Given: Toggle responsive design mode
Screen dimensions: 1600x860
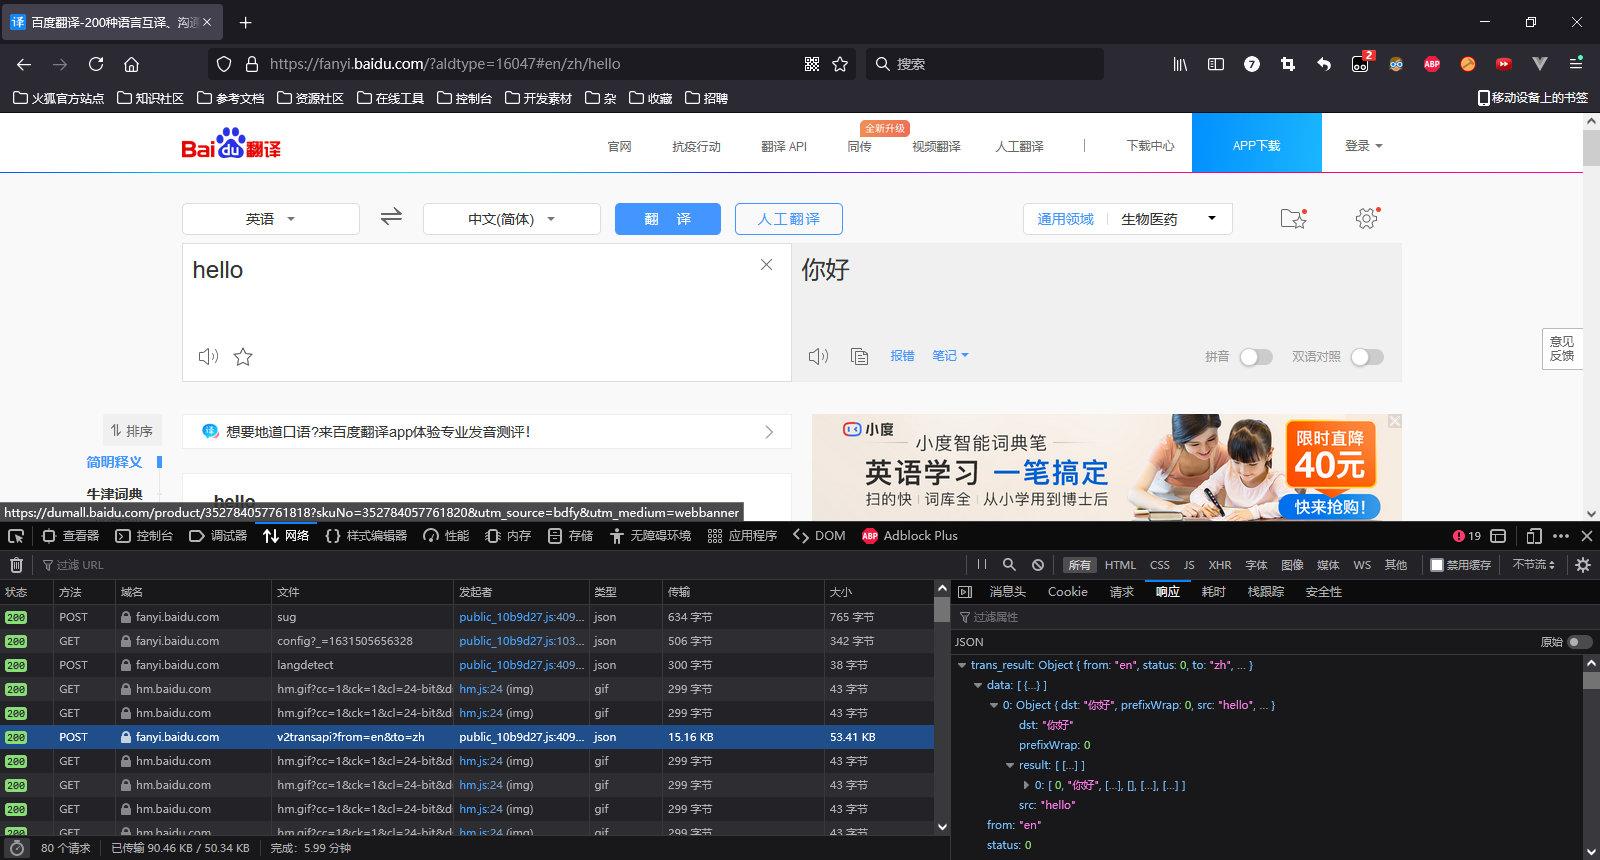Looking at the screenshot, I should pyautogui.click(x=1534, y=536).
